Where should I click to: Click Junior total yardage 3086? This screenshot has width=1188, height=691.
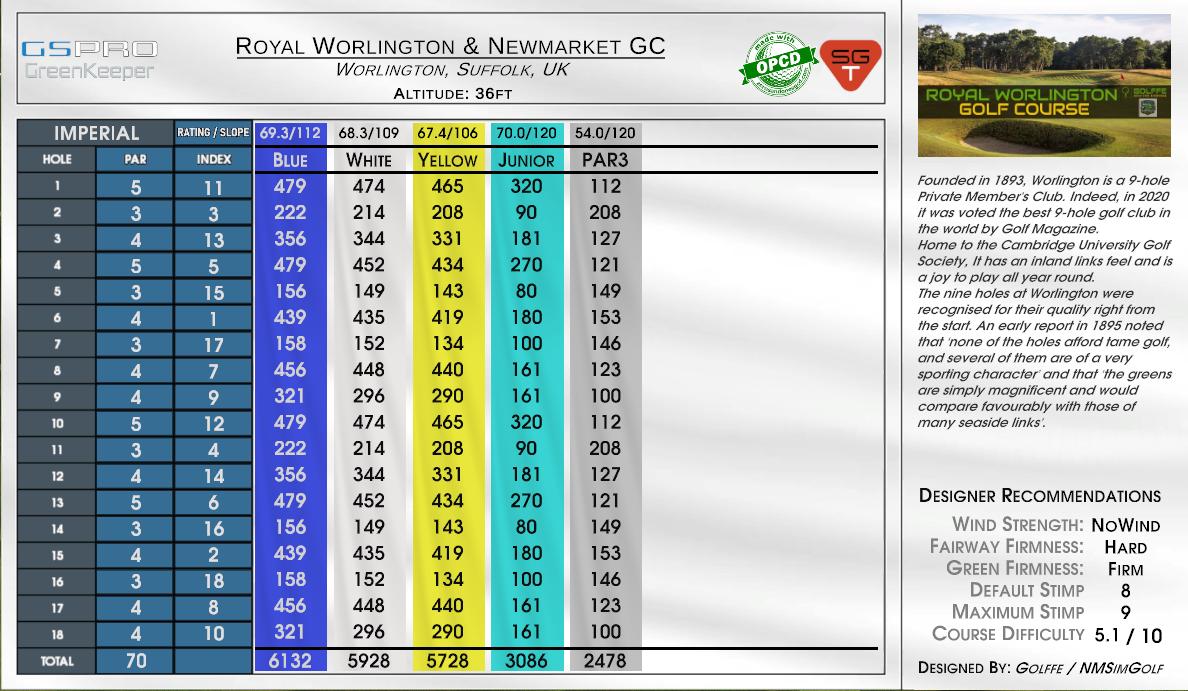click(x=526, y=661)
